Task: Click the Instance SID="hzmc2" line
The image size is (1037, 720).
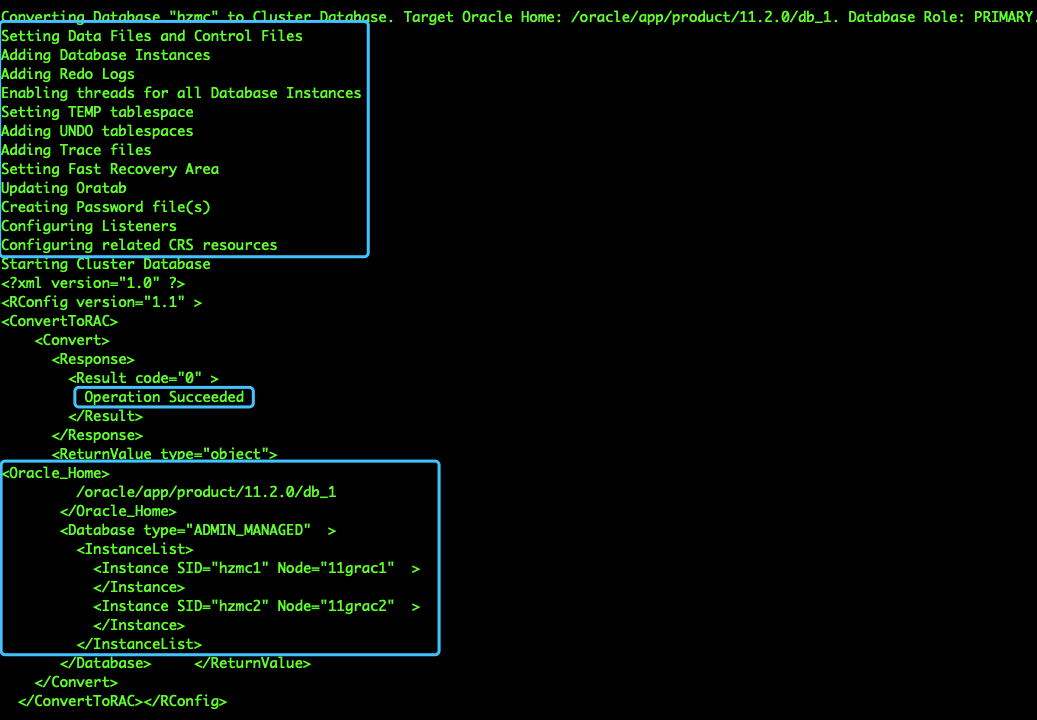Action: (257, 606)
